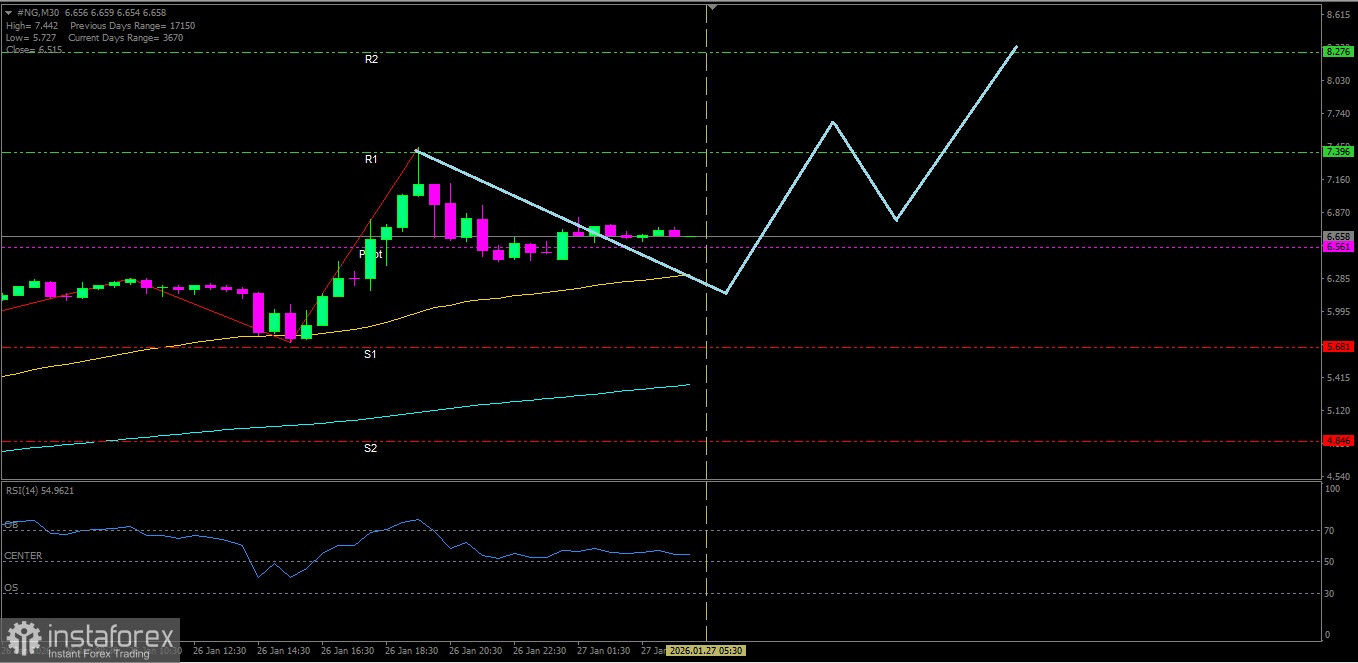Select the current price 6.658 label
Image resolution: width=1358 pixels, height=663 pixels.
[x=1337, y=236]
